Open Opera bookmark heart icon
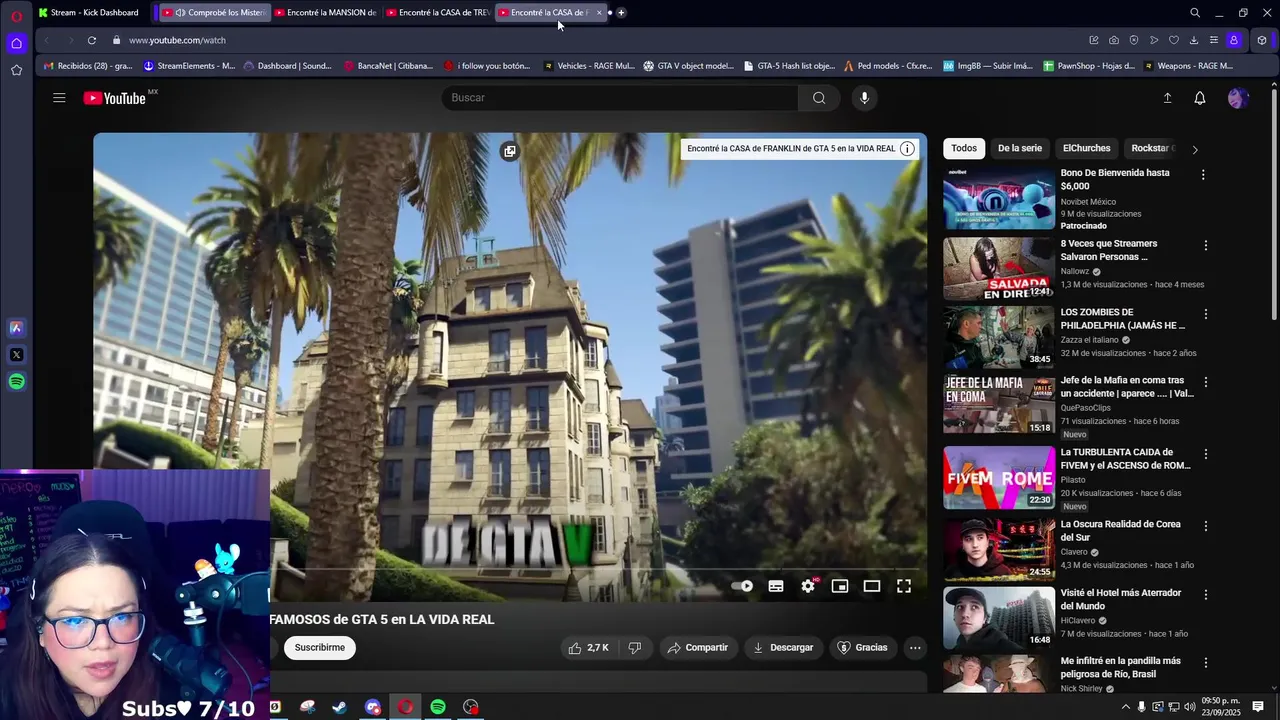Viewport: 1280px width, 720px height. point(1174,40)
